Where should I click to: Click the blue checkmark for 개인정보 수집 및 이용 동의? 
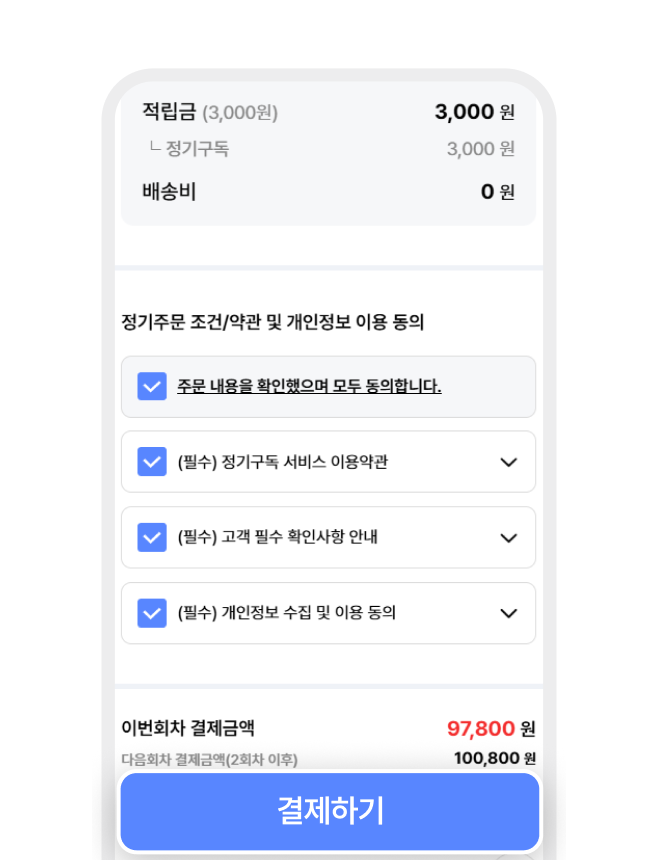pos(151,613)
